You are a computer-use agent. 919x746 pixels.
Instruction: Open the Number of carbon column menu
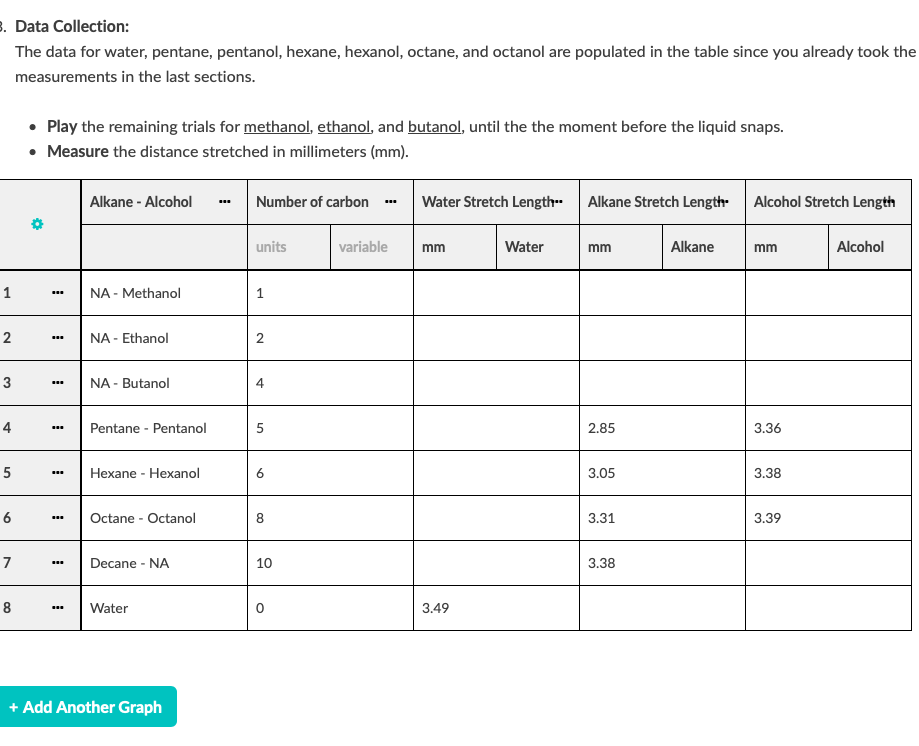pos(393,201)
